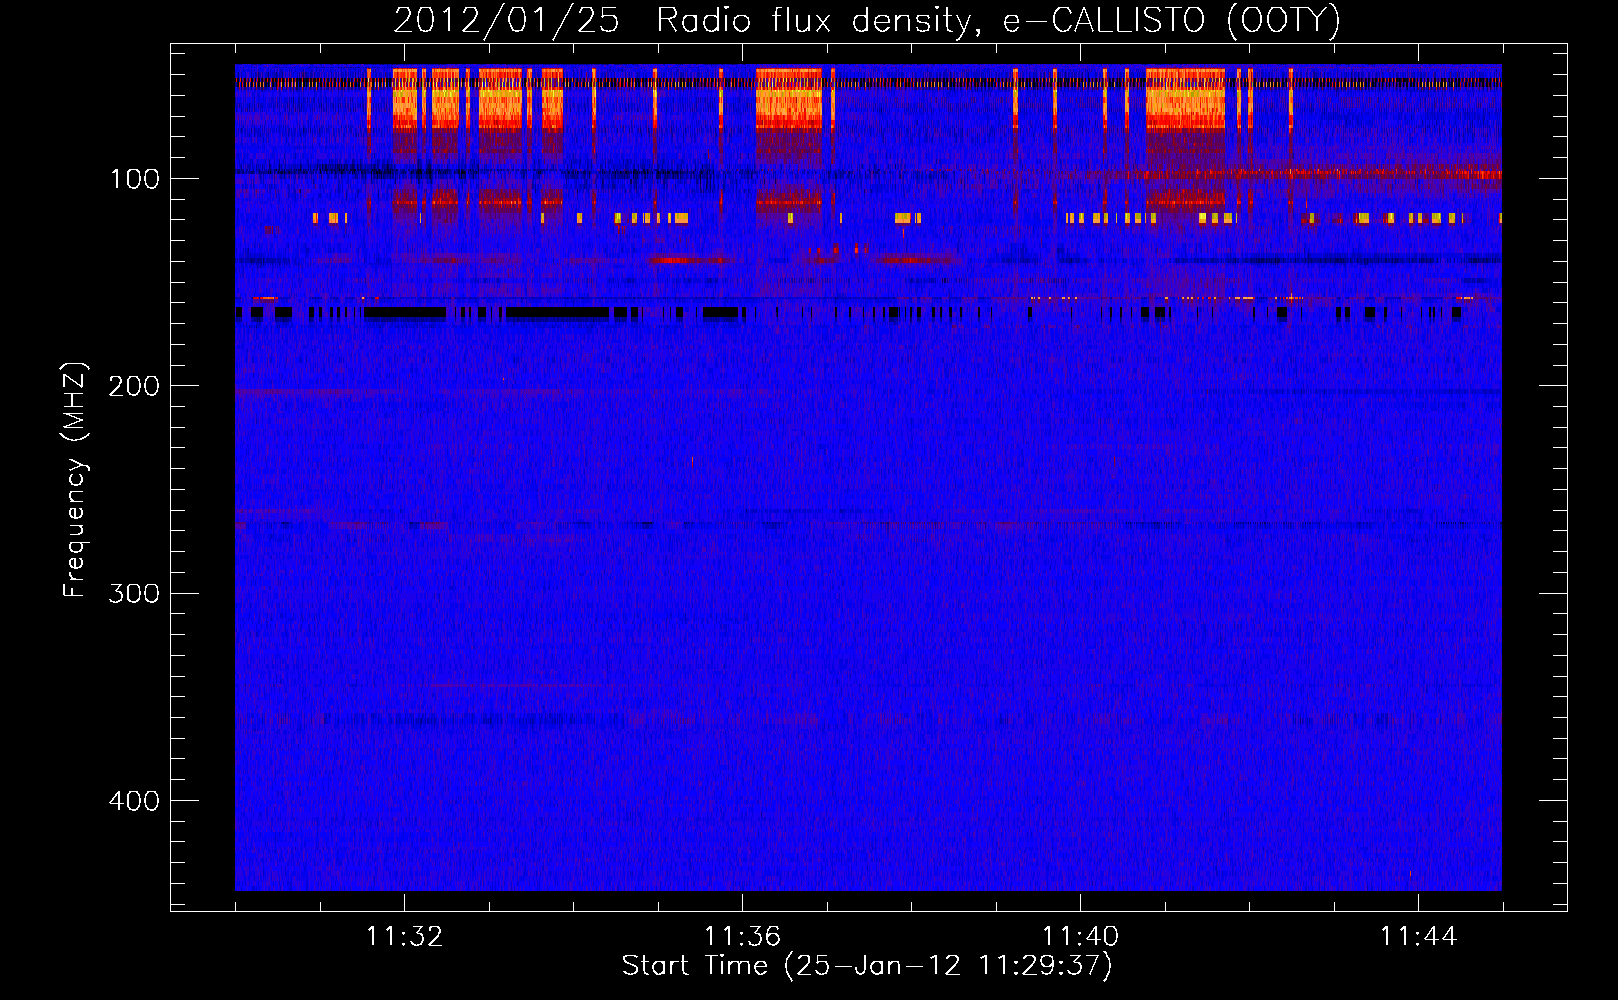
Task: Click the 400 frequency tick label
Action: point(134,801)
